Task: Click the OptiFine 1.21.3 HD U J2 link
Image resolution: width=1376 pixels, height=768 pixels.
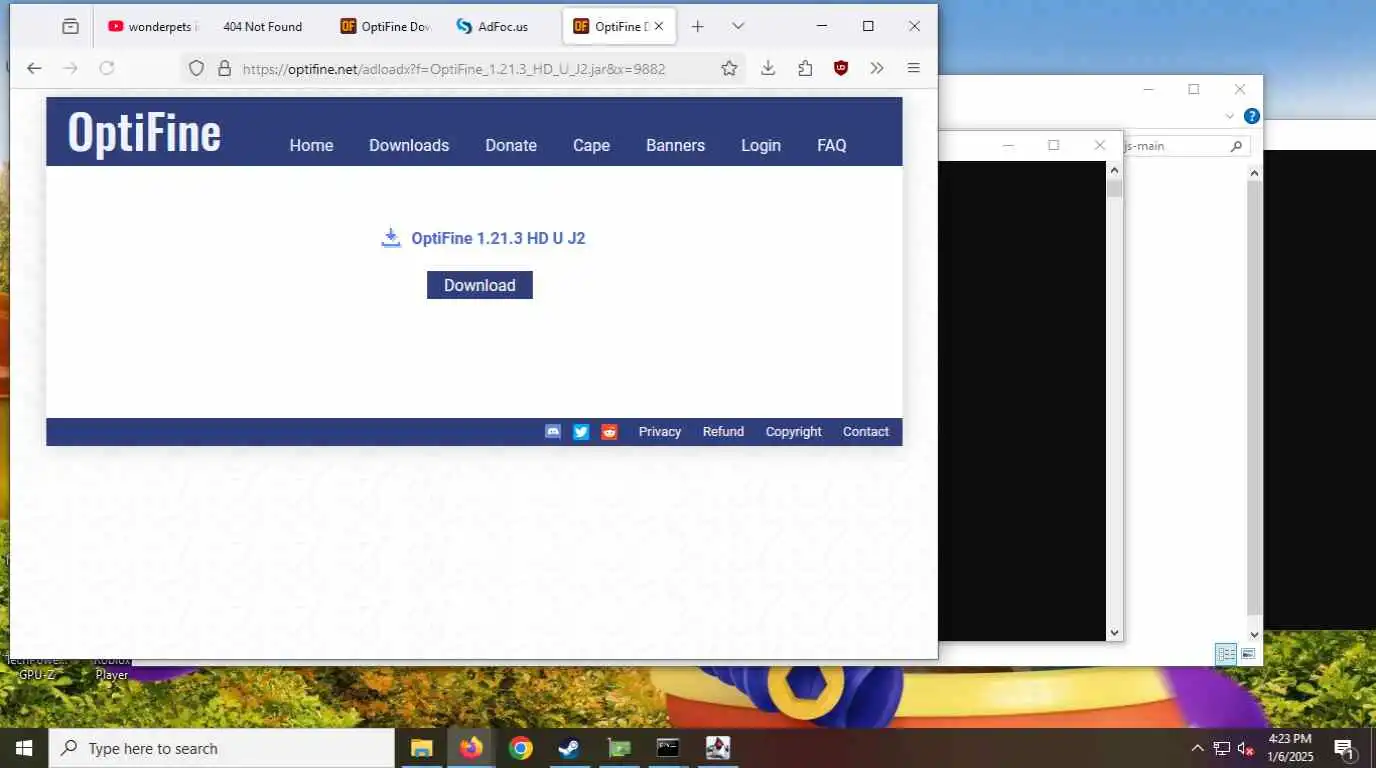Action: [x=498, y=238]
